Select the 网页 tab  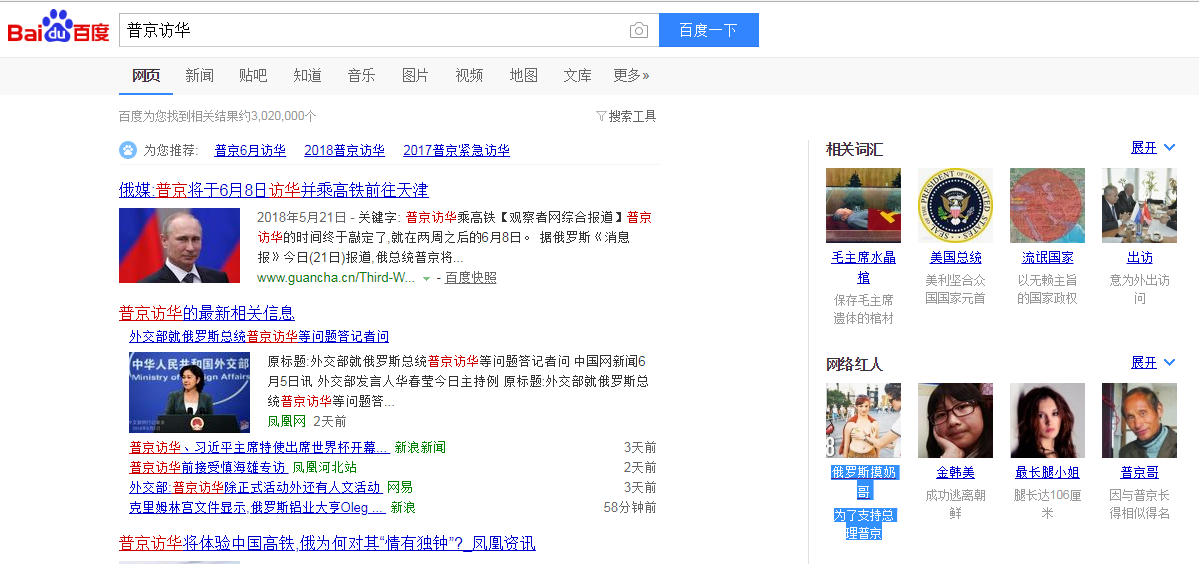tap(146, 76)
